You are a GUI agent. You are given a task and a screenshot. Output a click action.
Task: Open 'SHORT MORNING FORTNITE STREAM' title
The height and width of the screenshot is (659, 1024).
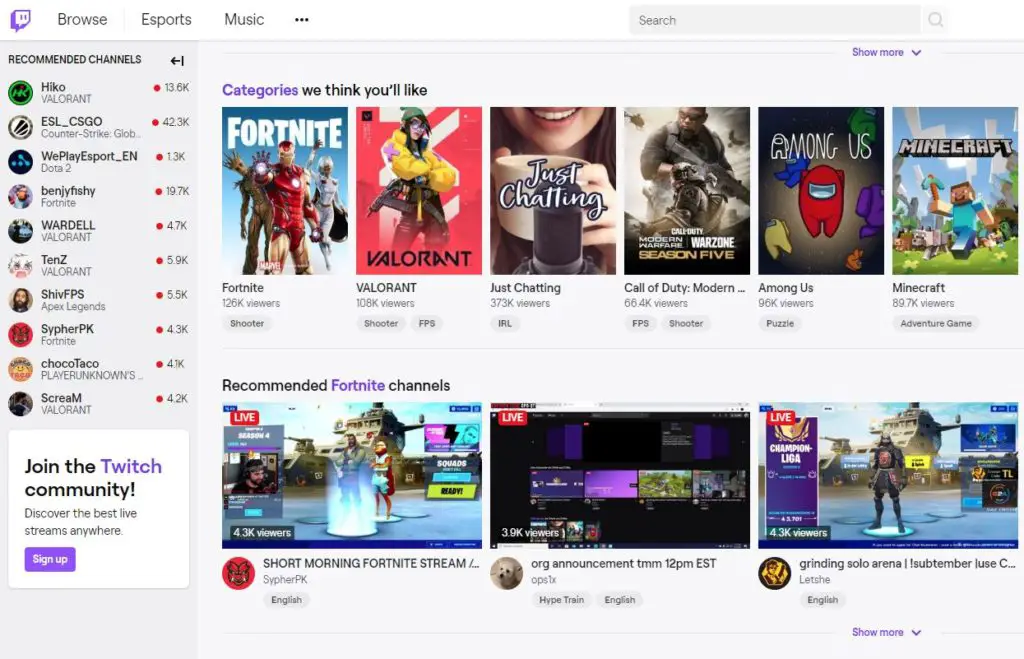(x=371, y=563)
